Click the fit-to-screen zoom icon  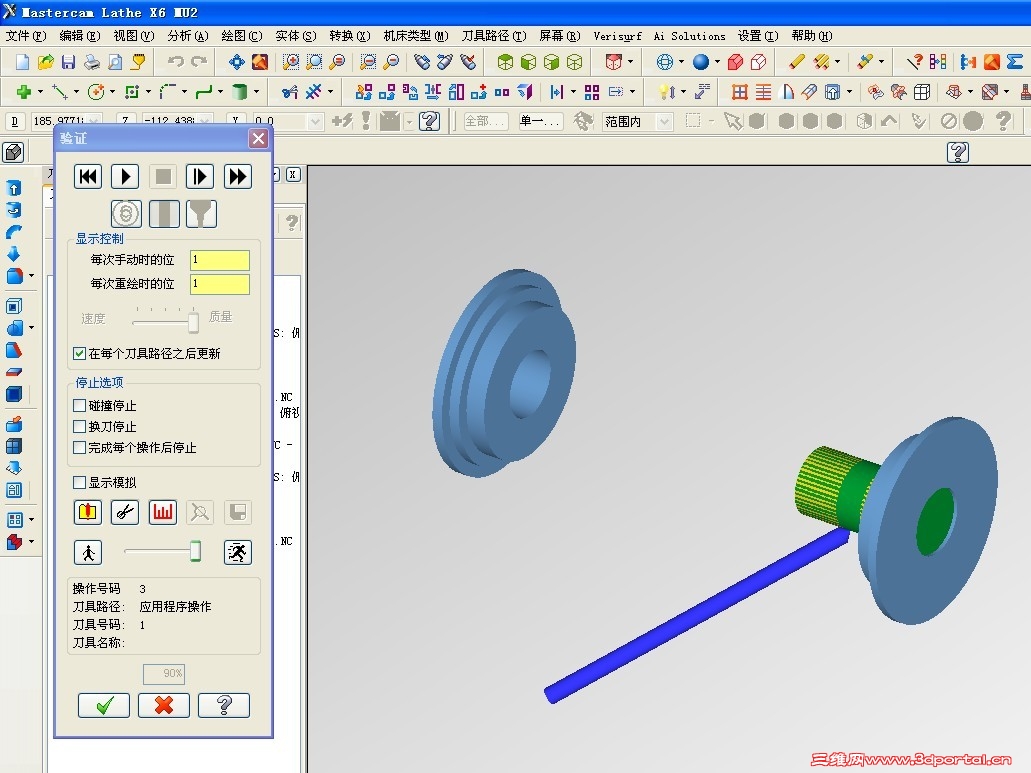(237, 62)
